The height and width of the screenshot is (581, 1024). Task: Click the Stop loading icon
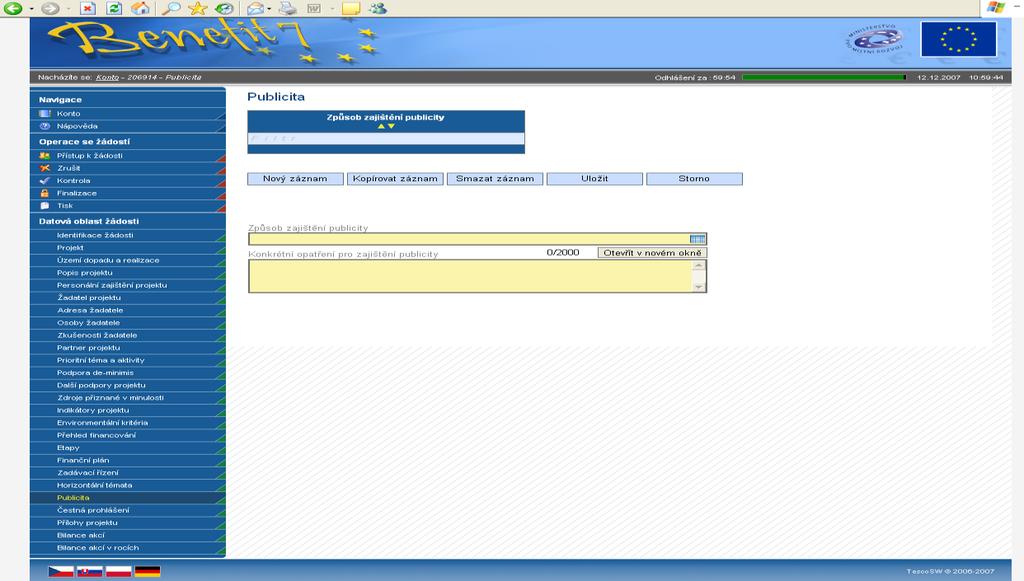coord(88,8)
